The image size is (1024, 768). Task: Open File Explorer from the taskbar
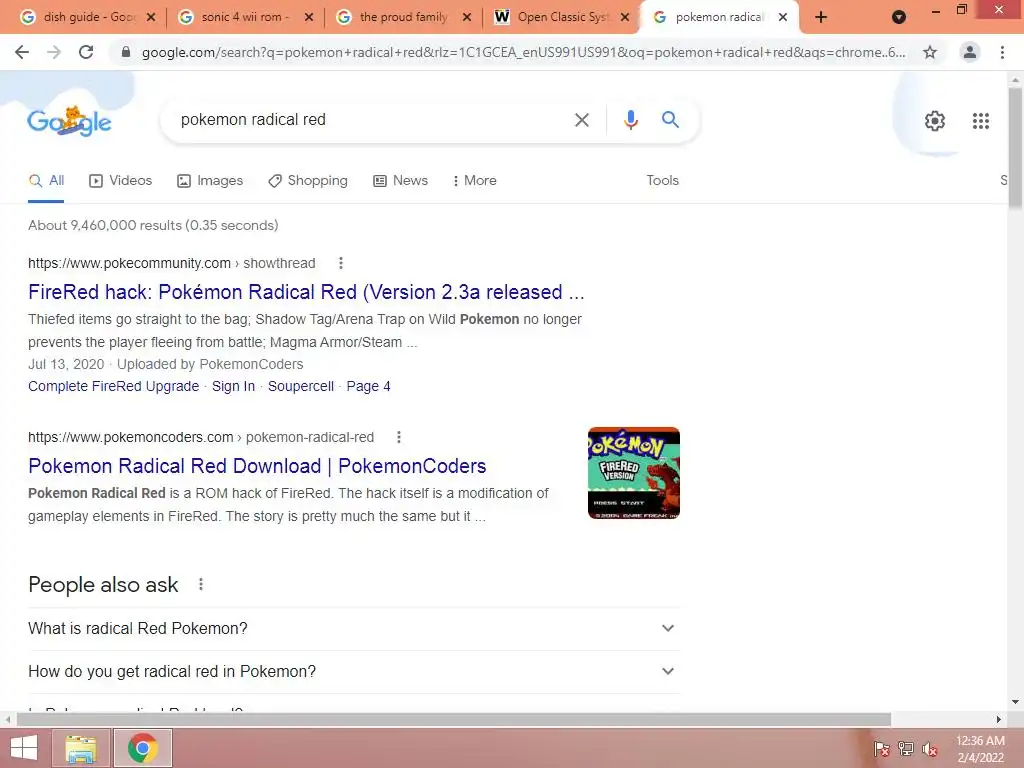(x=80, y=748)
